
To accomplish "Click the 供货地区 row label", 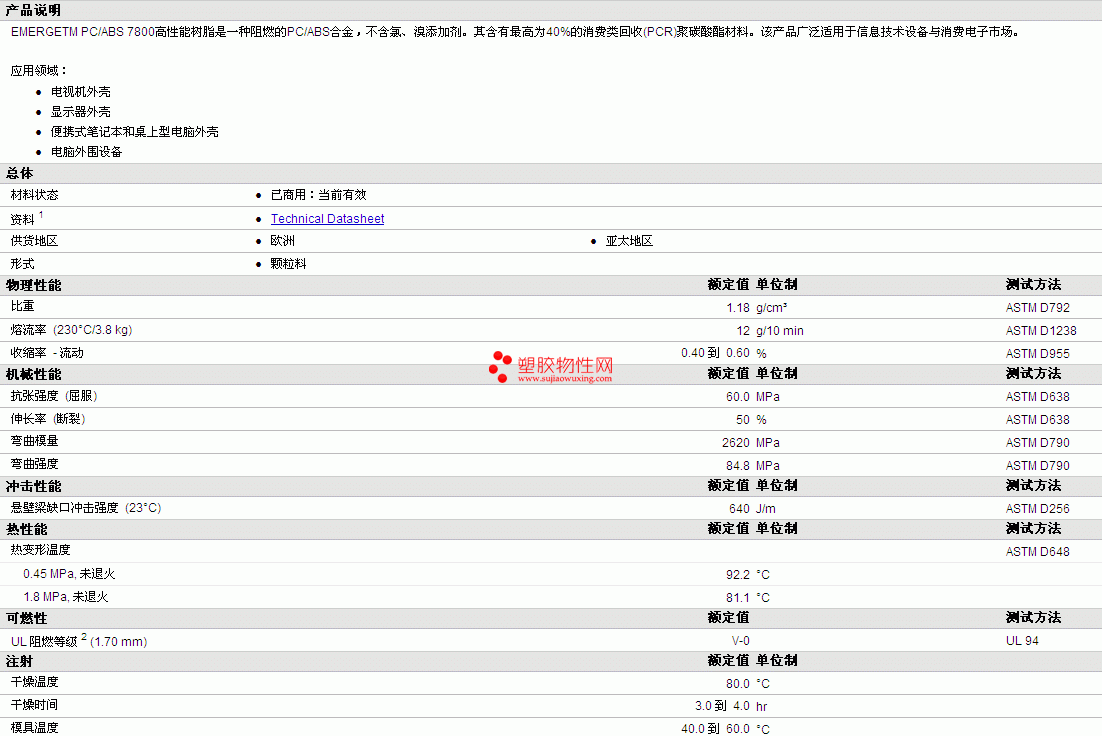I will click(x=34, y=240).
